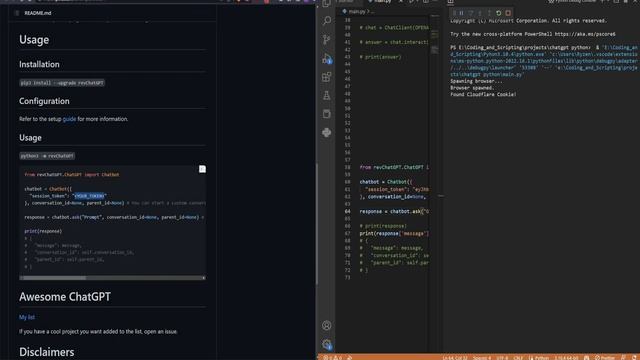The image size is (640, 360).
Task: Open My list link
Action: (27, 317)
